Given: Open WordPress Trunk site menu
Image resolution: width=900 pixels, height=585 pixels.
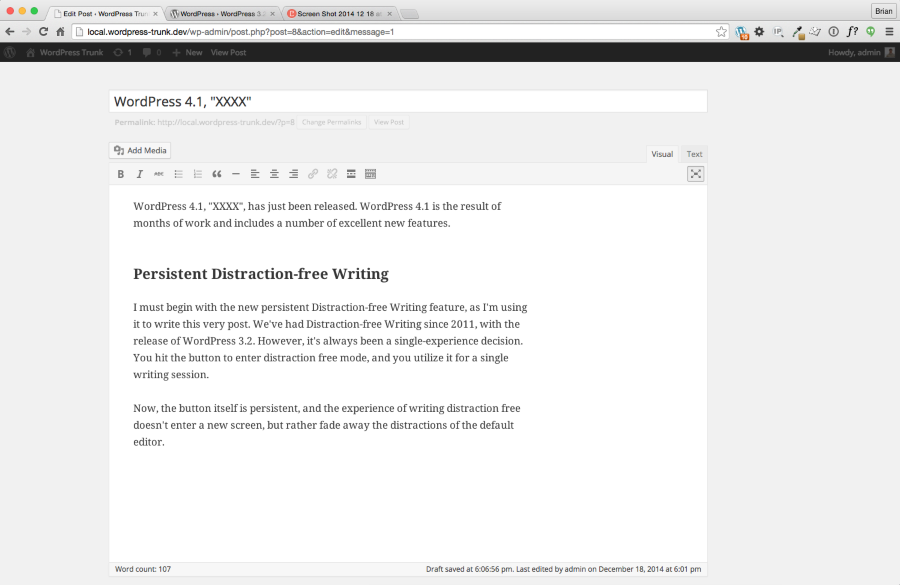Looking at the screenshot, I should click(65, 52).
